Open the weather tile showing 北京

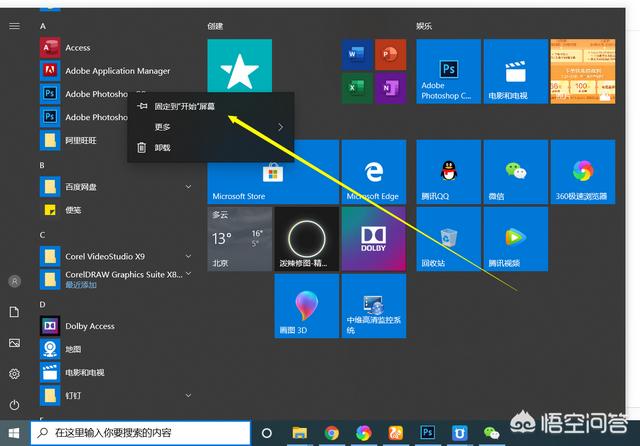click(x=240, y=239)
